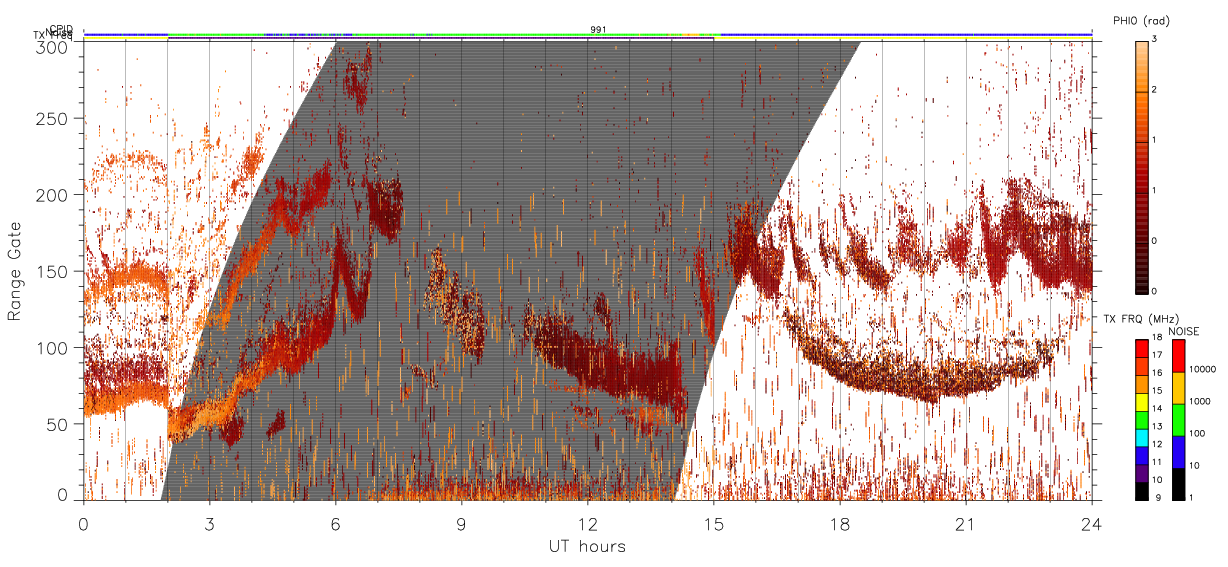
Task: Click the TX FRQ legend value '11'
Action: point(1159,463)
